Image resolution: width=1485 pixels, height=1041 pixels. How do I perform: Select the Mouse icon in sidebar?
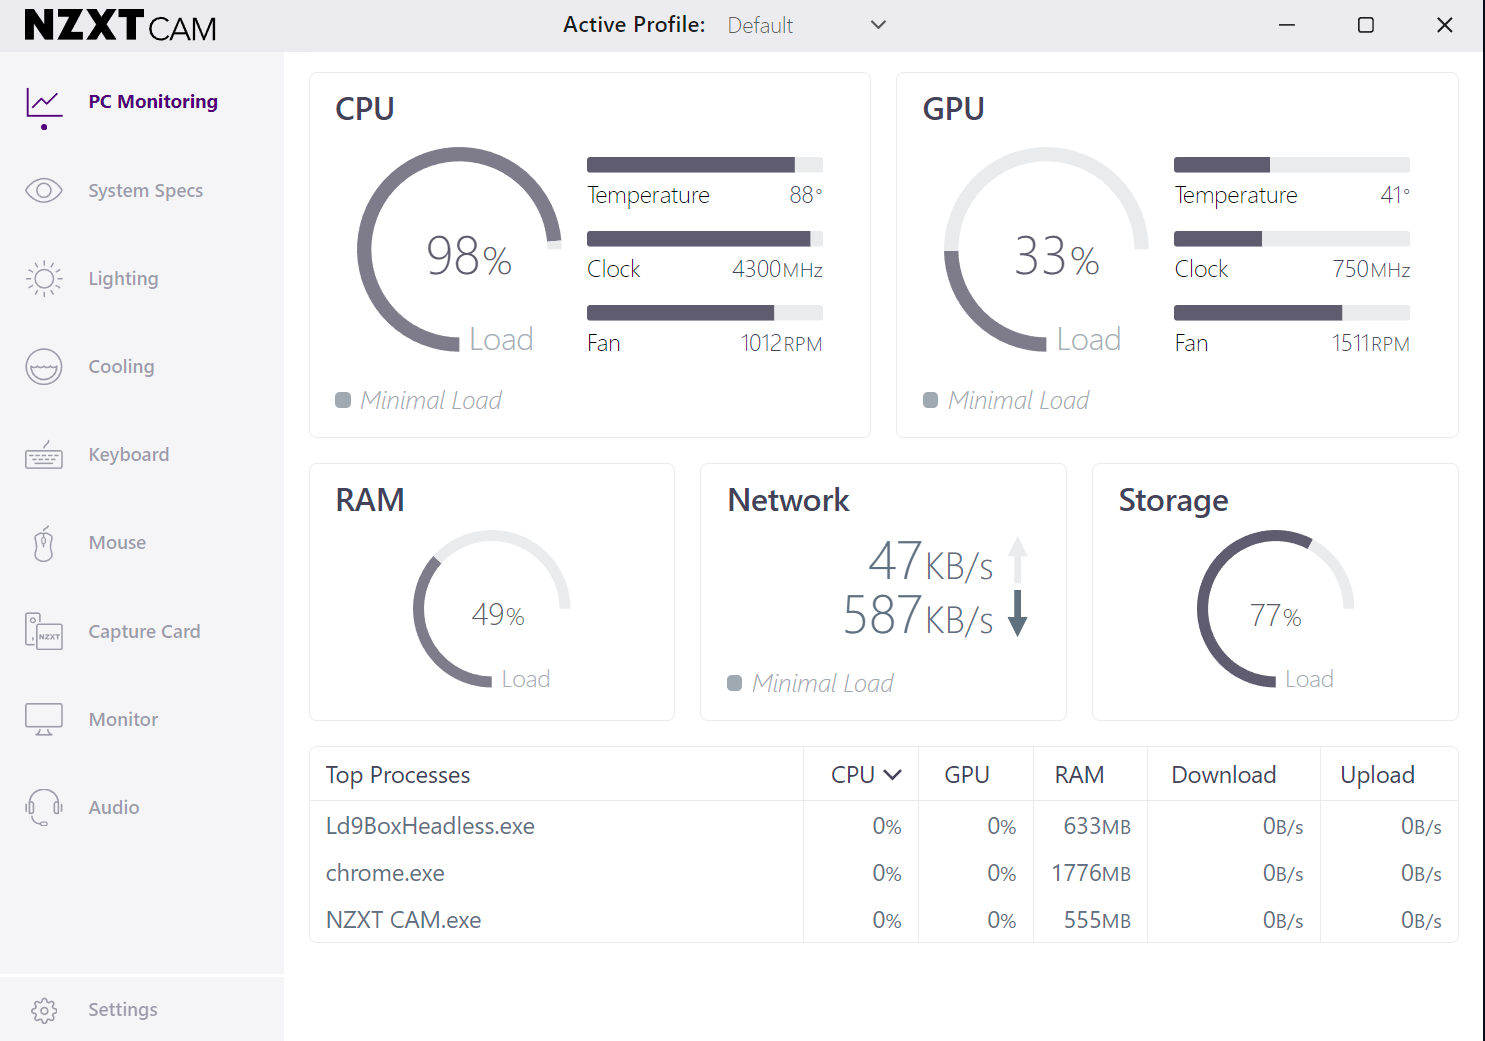pos(44,543)
